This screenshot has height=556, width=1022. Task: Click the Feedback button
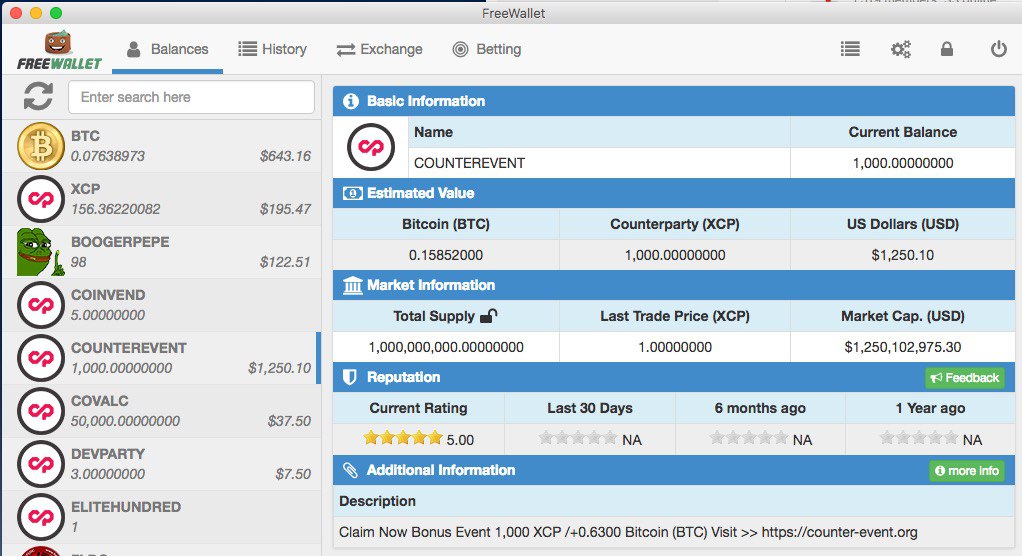[965, 378]
